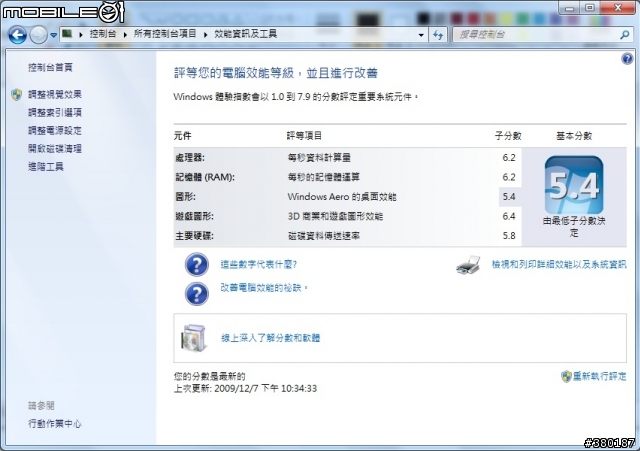640x451 pixels.
Task: Click the 基本分數 column header
Action: click(x=574, y=136)
